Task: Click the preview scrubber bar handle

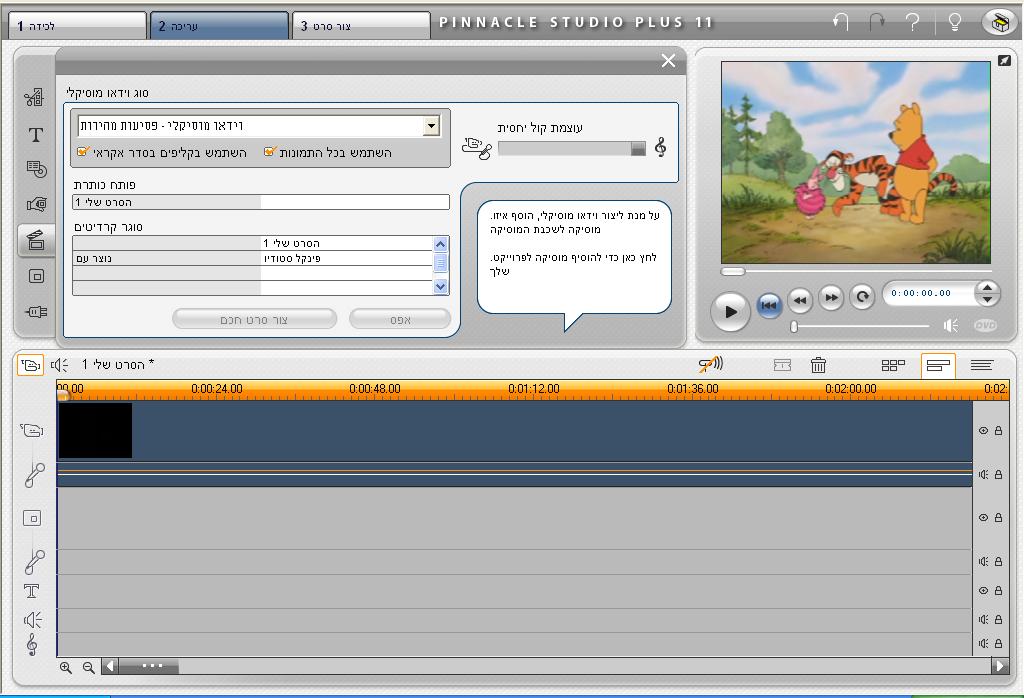Action: pos(733,271)
